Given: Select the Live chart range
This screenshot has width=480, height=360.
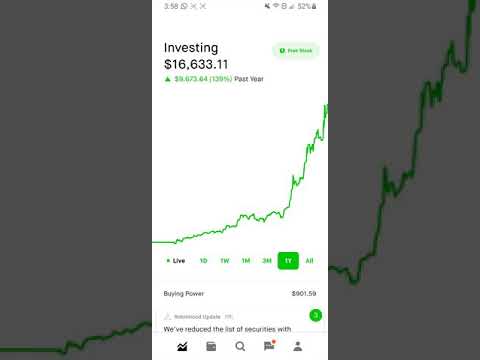Looking at the screenshot, I should [x=176, y=261].
